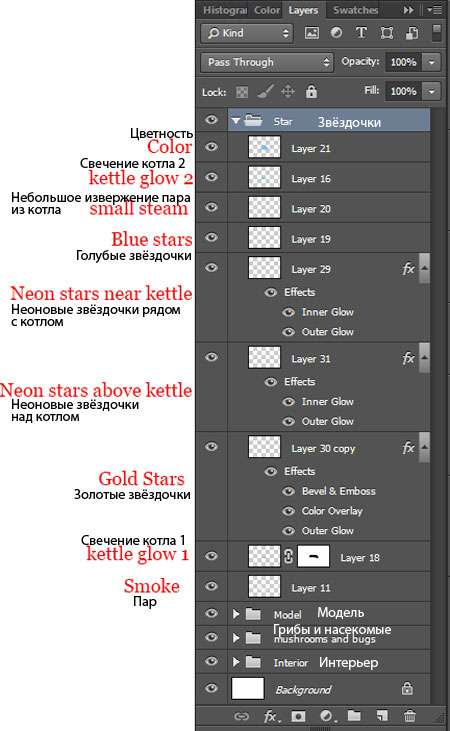The width and height of the screenshot is (450, 731).
Task: Click Outer Glow effect under Layer 31
Action: [x=327, y=421]
